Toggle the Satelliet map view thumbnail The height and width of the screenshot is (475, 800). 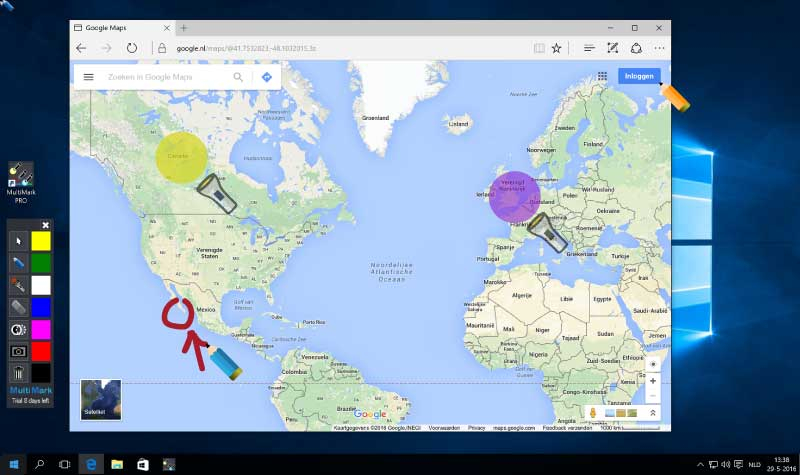[101, 399]
